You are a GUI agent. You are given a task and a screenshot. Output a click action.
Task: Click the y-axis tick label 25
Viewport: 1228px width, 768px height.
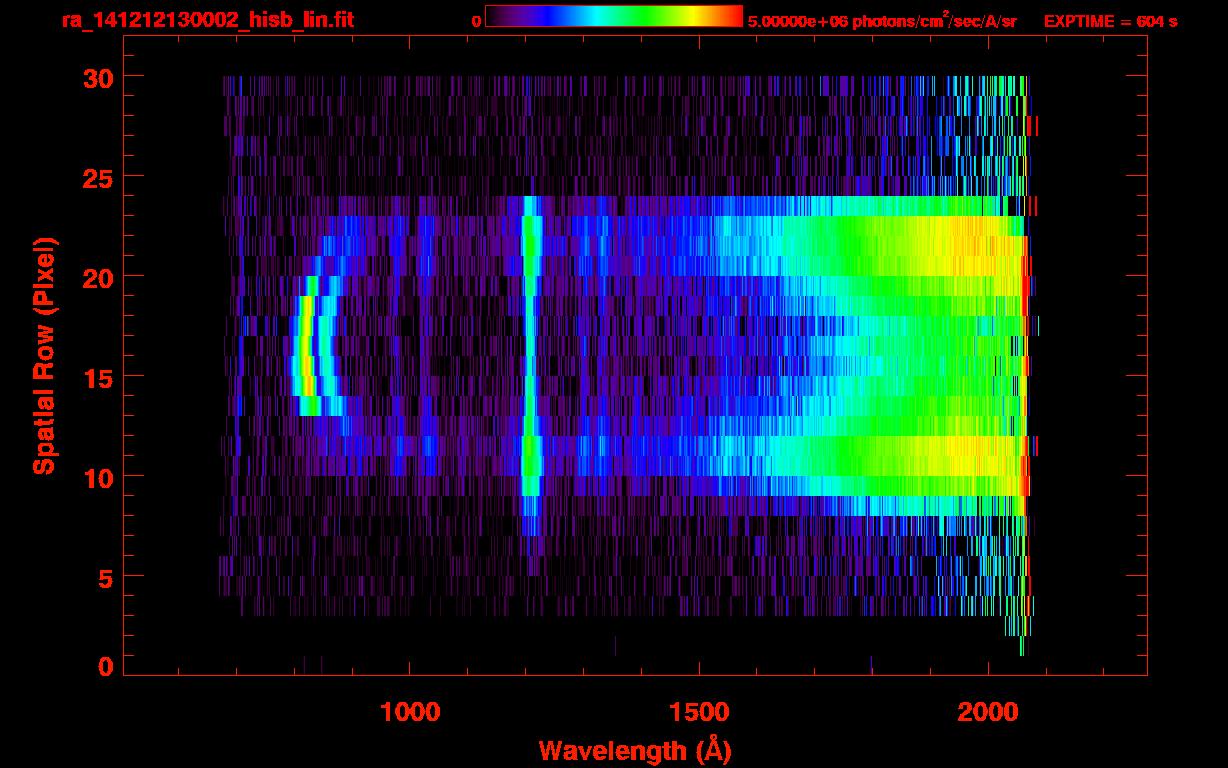coord(98,177)
